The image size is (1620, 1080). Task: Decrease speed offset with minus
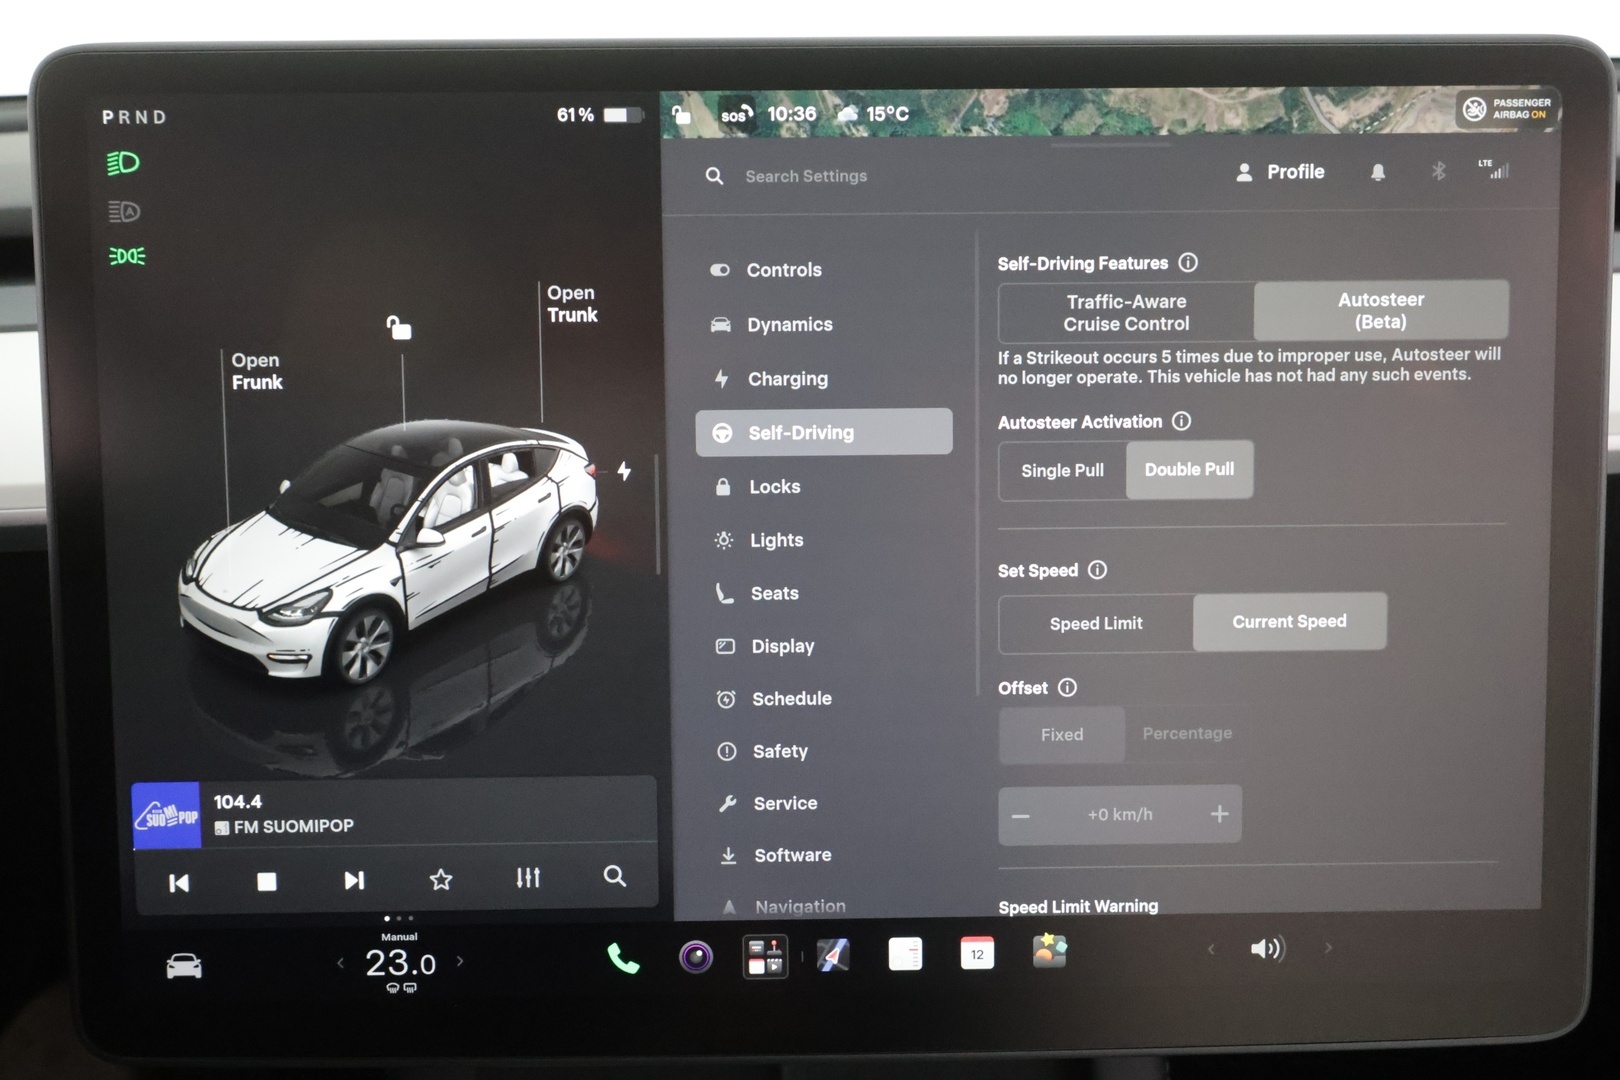tap(1021, 816)
